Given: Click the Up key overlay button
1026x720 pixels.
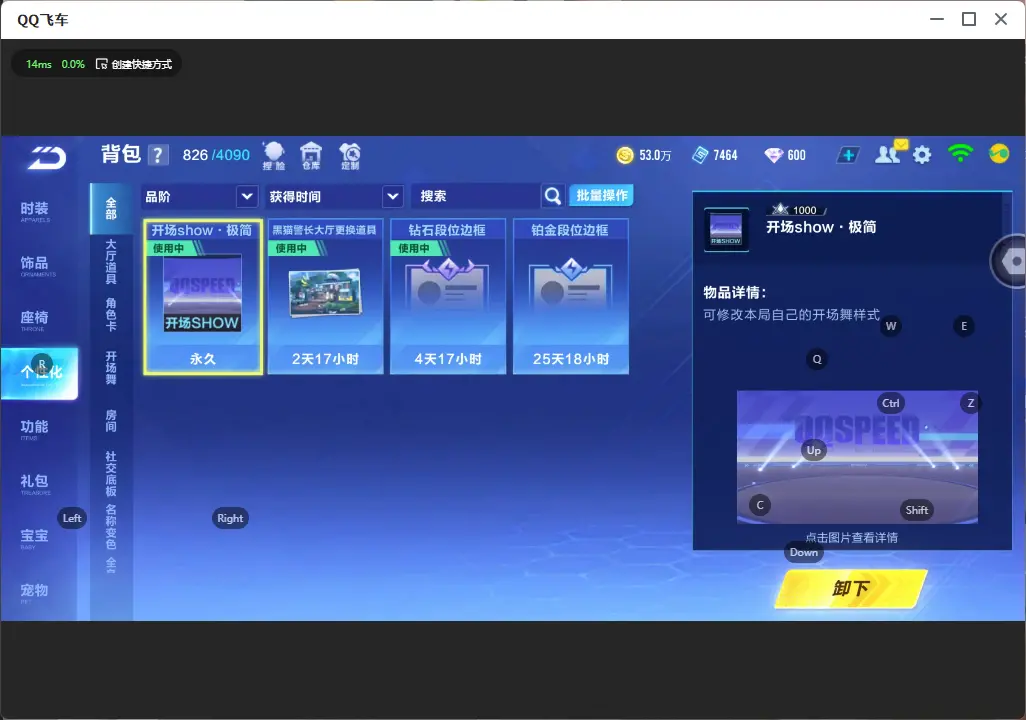Looking at the screenshot, I should click(x=813, y=450).
